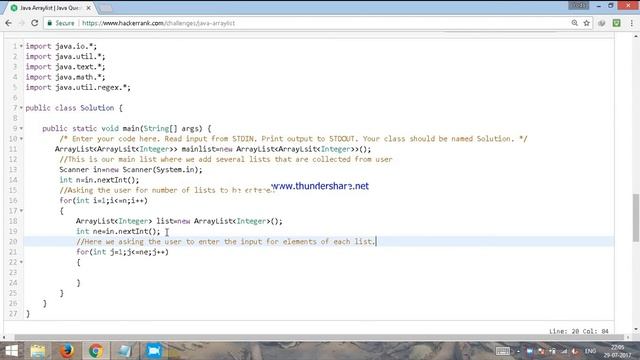Click the comment '//This is our main list' line
This screenshot has width=640, height=360.
(x=226, y=159)
